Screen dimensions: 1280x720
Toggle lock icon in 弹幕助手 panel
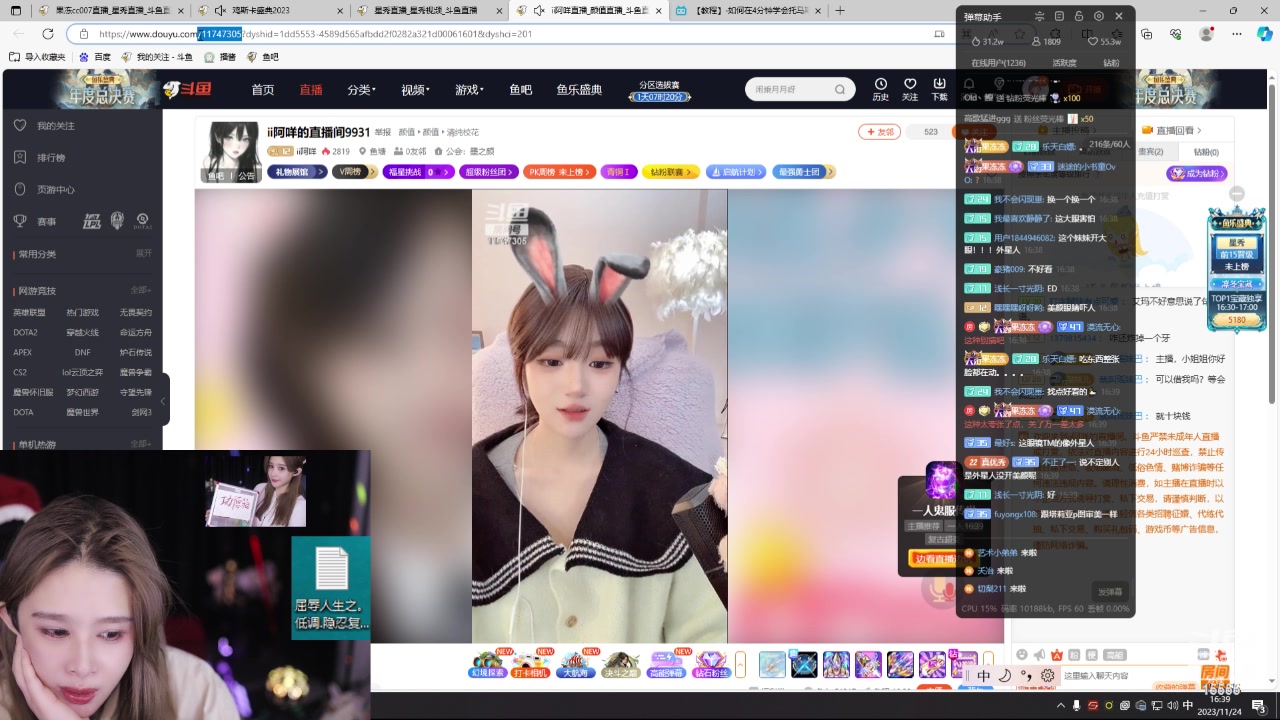[x=1079, y=17]
